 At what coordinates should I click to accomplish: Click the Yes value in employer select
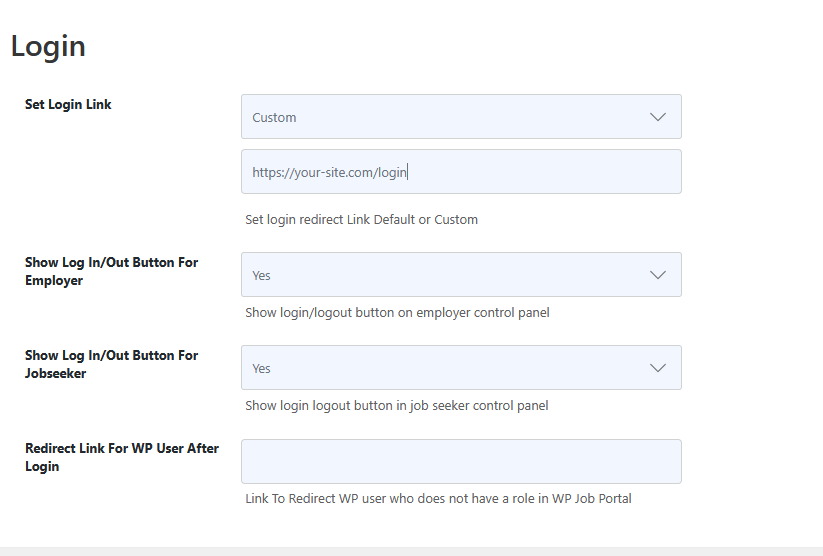pos(261,275)
